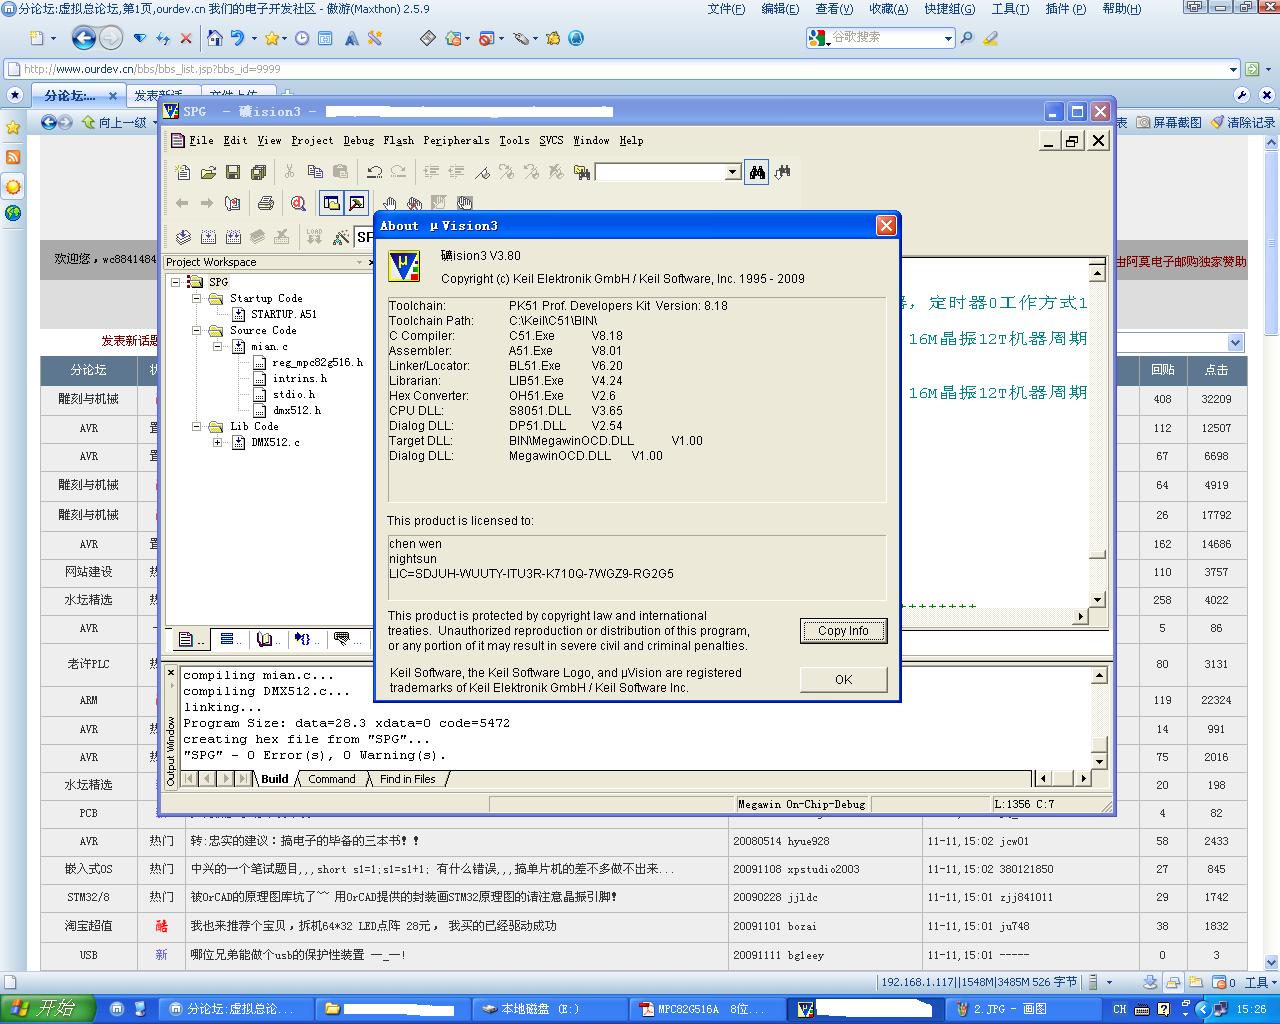Switch to Command output tab

click(331, 779)
